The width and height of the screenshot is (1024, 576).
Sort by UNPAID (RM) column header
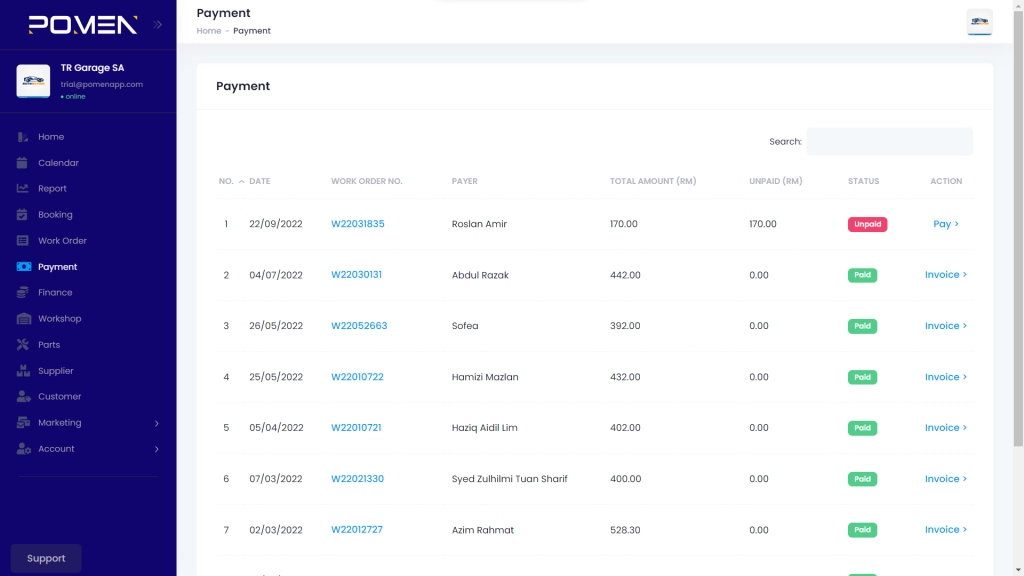776,182
